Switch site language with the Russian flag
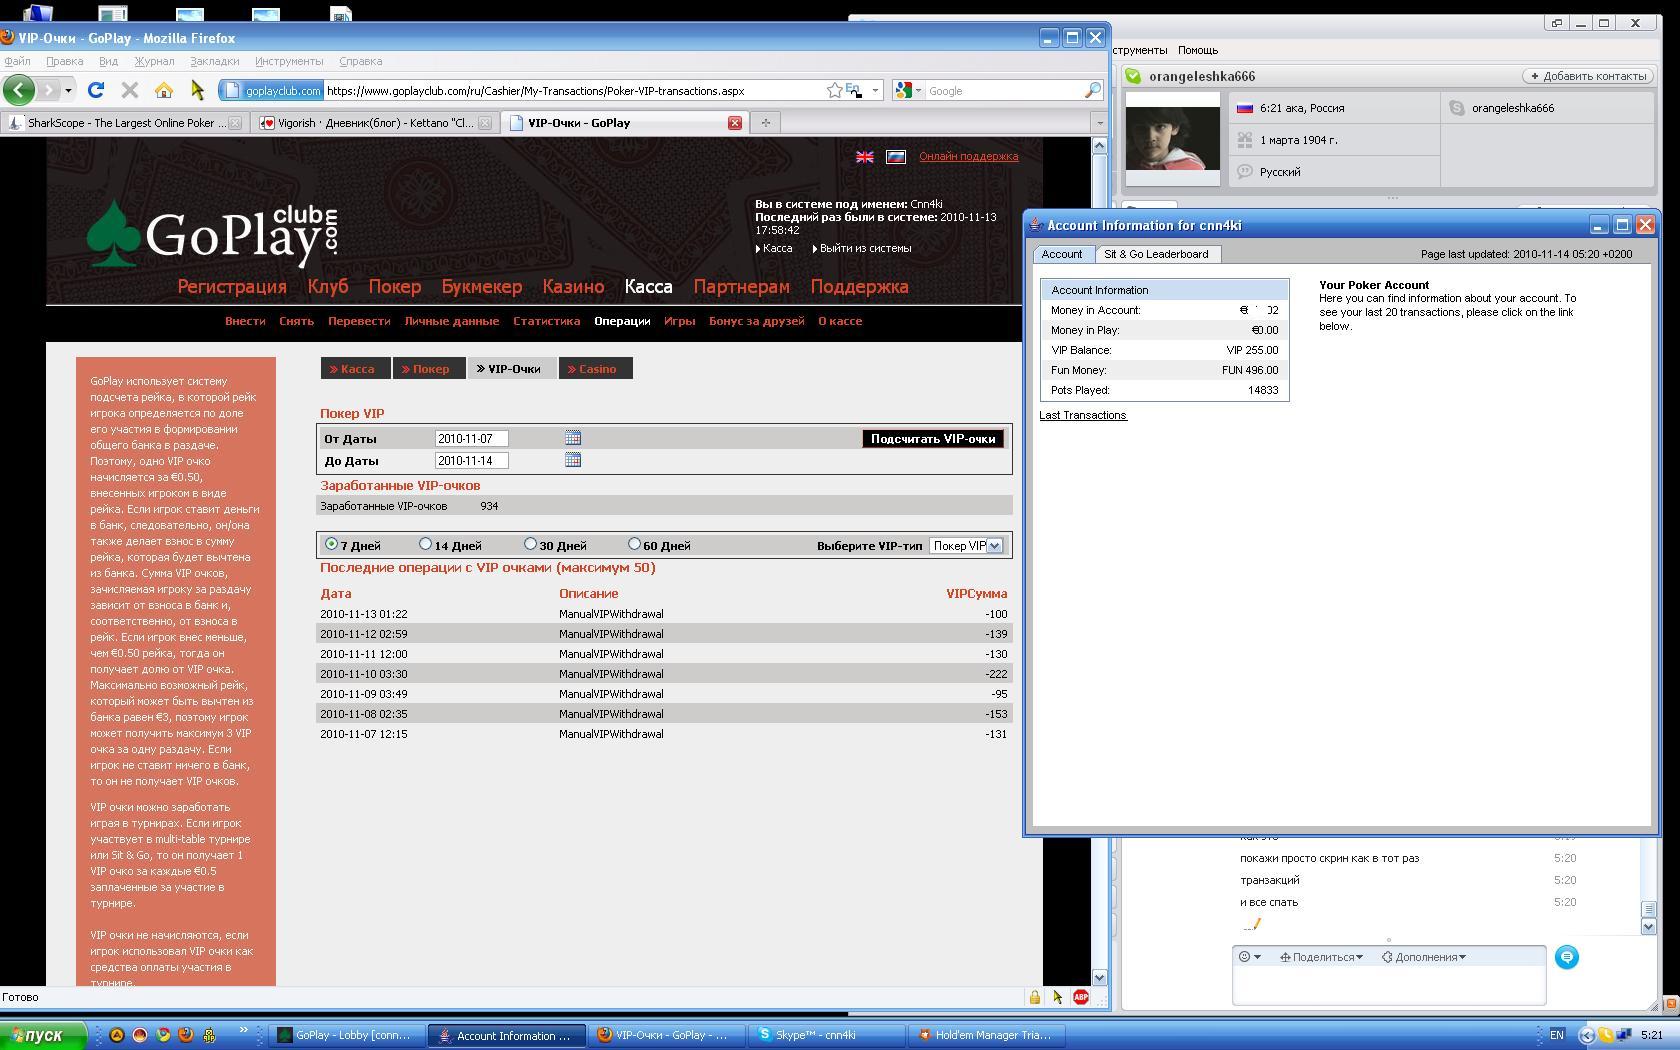 coord(896,156)
